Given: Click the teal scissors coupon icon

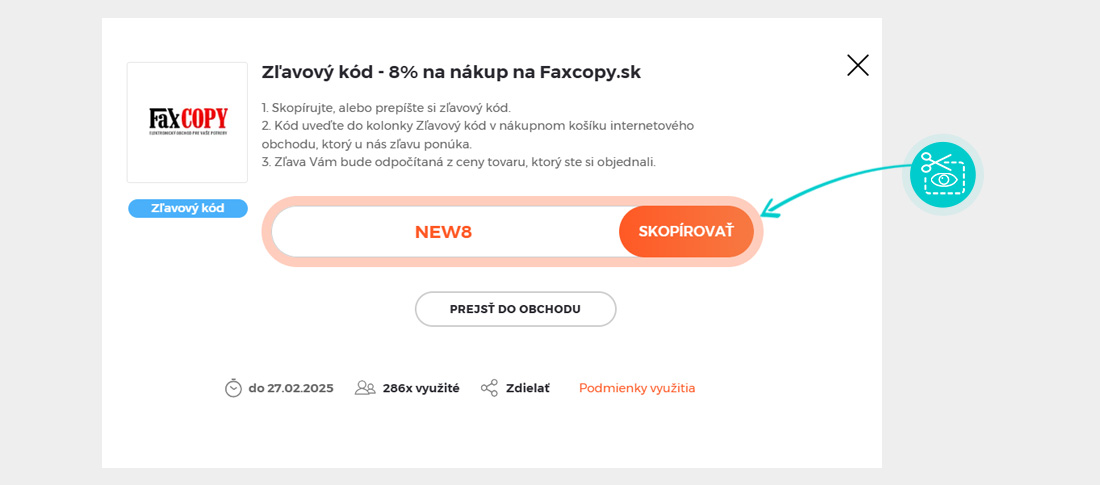Looking at the screenshot, I should click(942, 174).
